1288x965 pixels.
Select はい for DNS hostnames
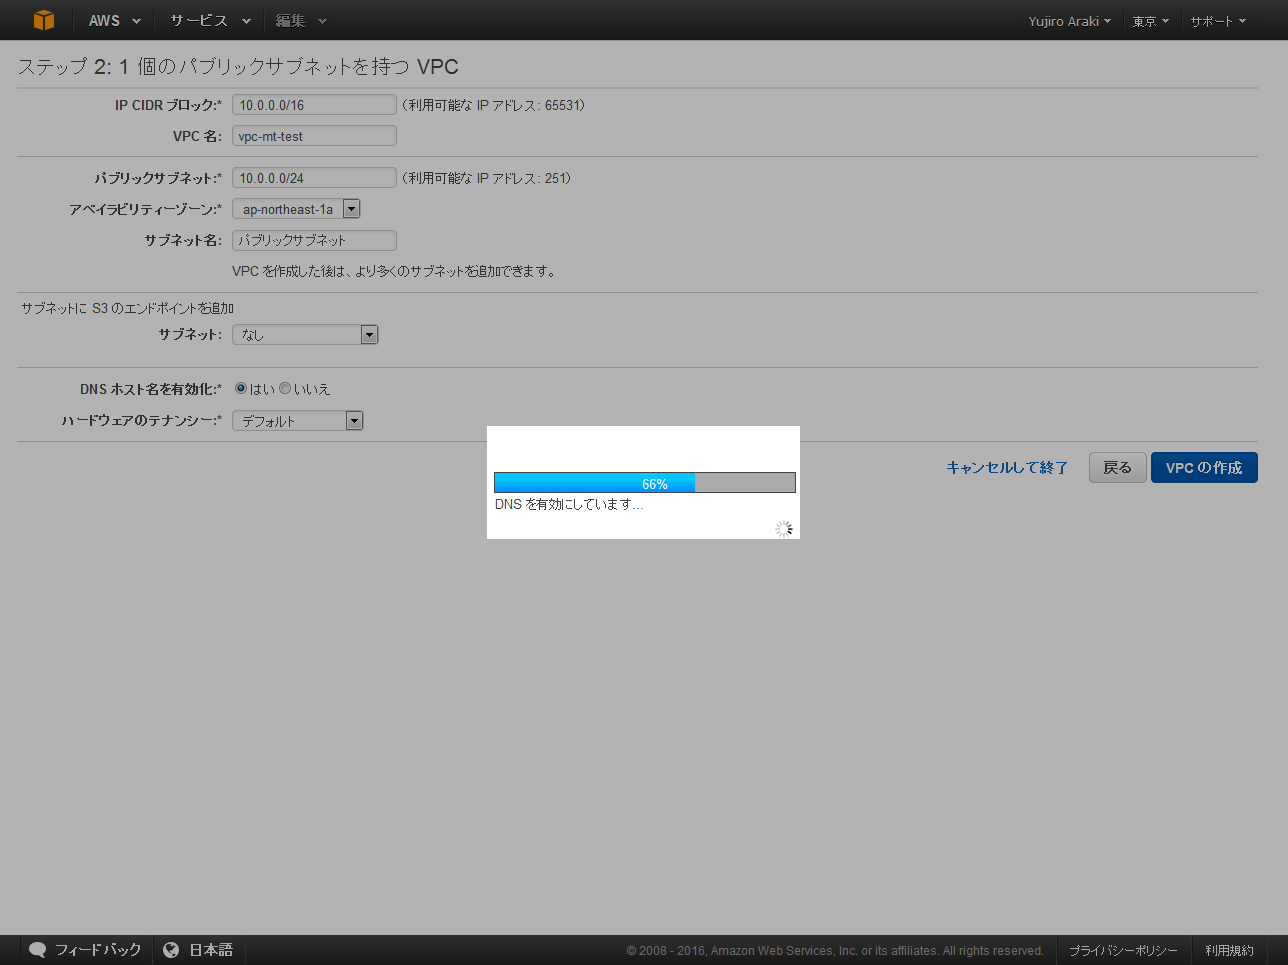(241, 388)
